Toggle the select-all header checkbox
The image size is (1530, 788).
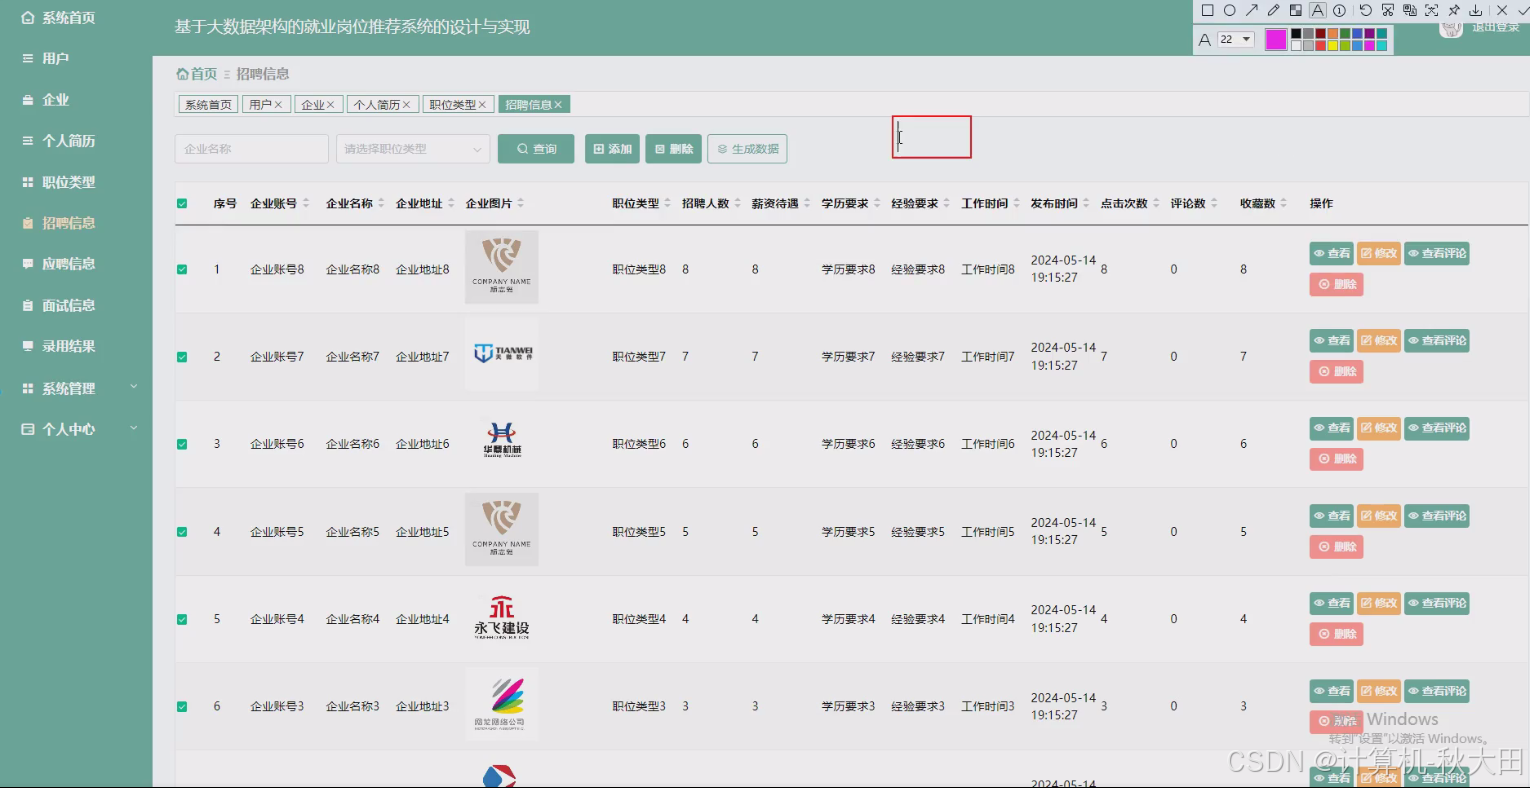click(182, 204)
